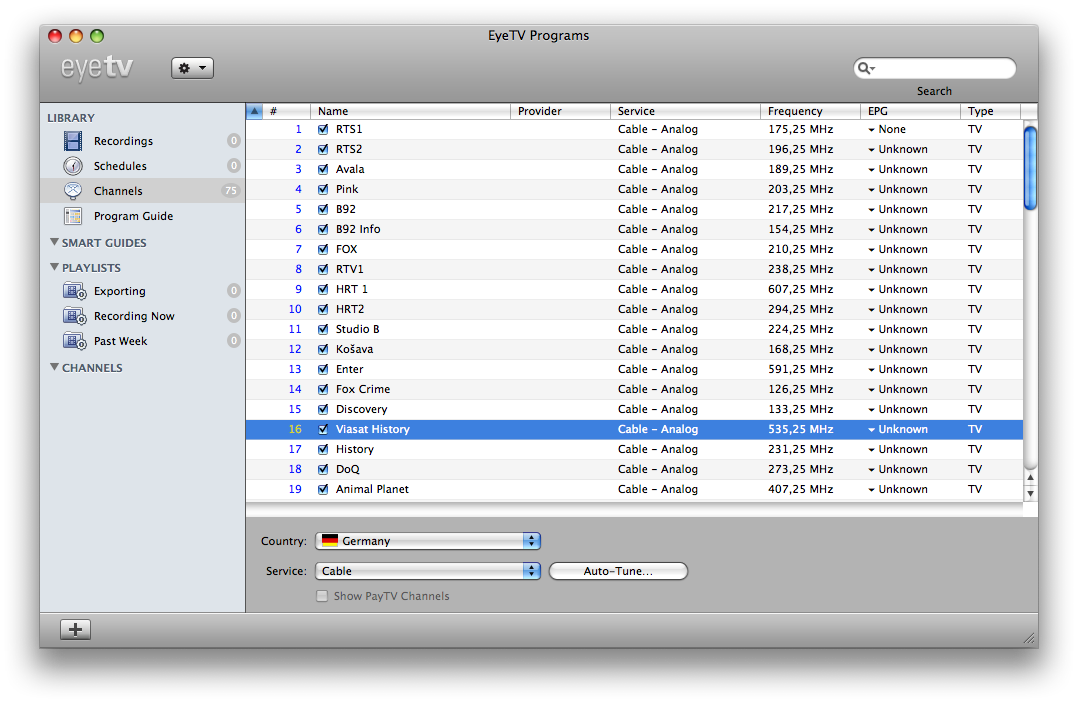Click channel number 13 for Enter
The width and height of the screenshot is (1078, 703).
(x=295, y=369)
